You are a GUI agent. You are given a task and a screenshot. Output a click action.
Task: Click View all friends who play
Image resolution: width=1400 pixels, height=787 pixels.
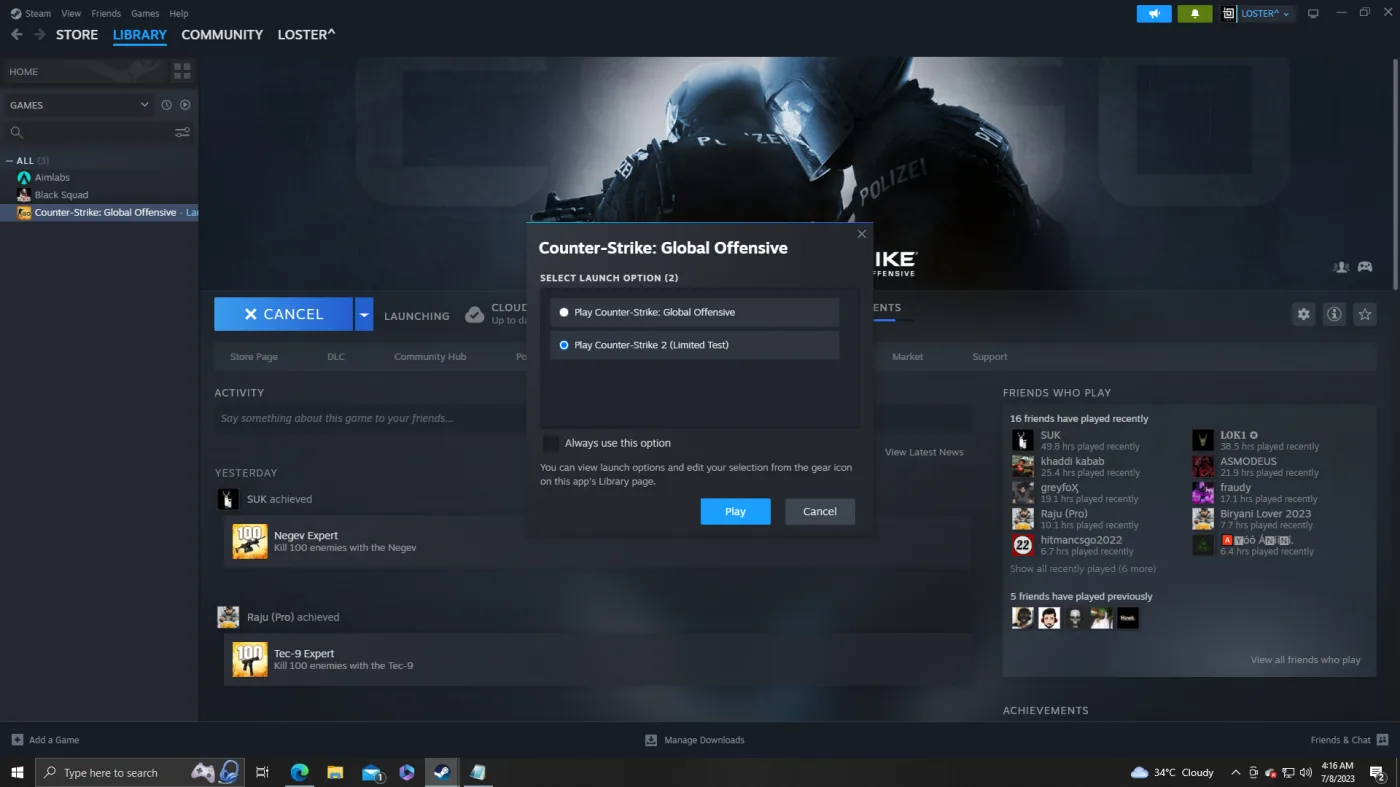pos(1306,660)
